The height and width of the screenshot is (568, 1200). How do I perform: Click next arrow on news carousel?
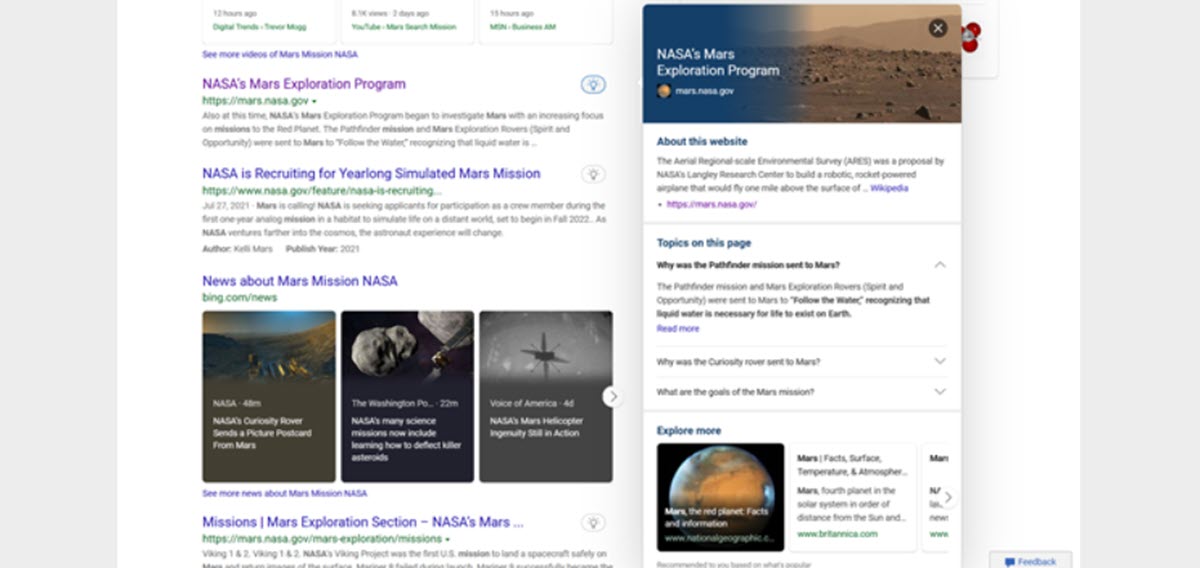[x=612, y=396]
